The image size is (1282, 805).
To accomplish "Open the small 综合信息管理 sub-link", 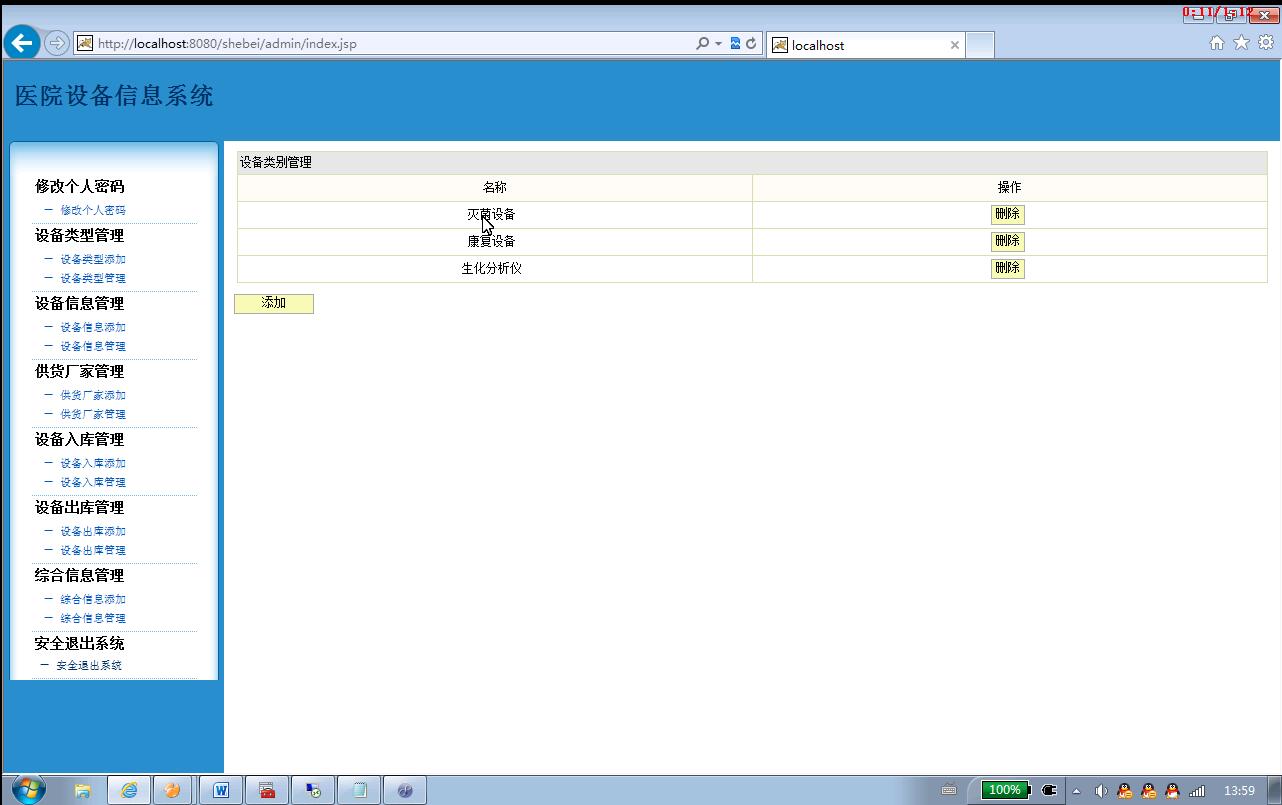I will (93, 618).
